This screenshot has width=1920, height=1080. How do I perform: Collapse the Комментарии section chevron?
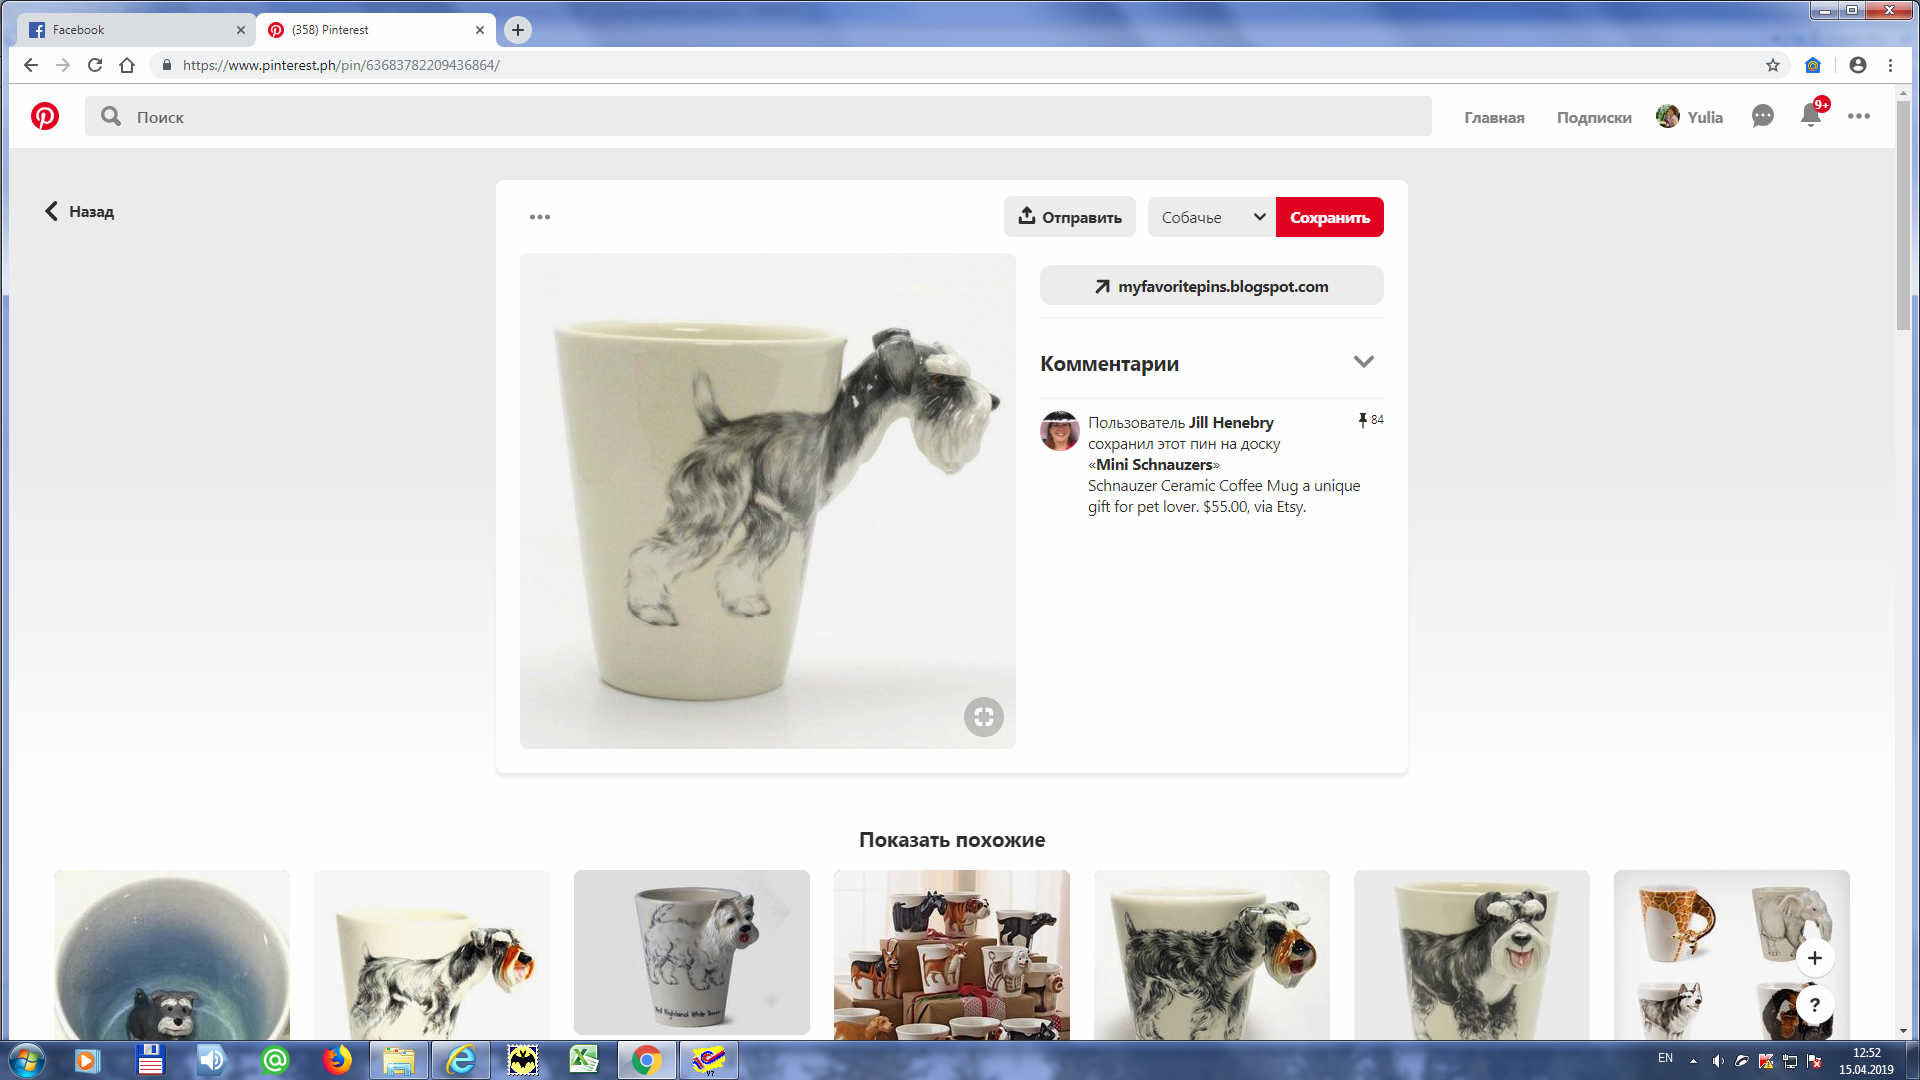click(x=1363, y=362)
